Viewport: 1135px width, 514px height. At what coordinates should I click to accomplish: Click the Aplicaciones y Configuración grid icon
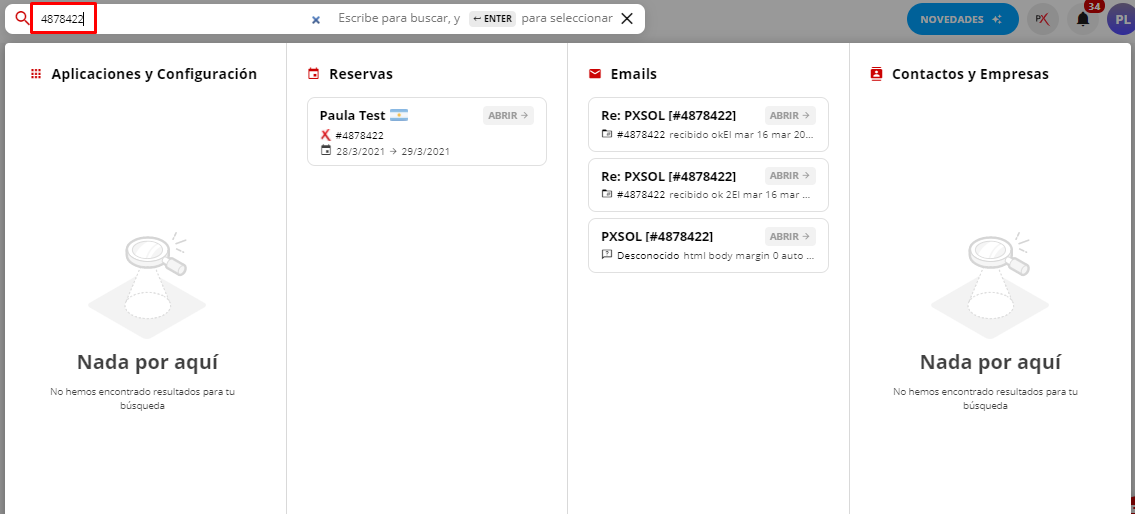pos(36,74)
